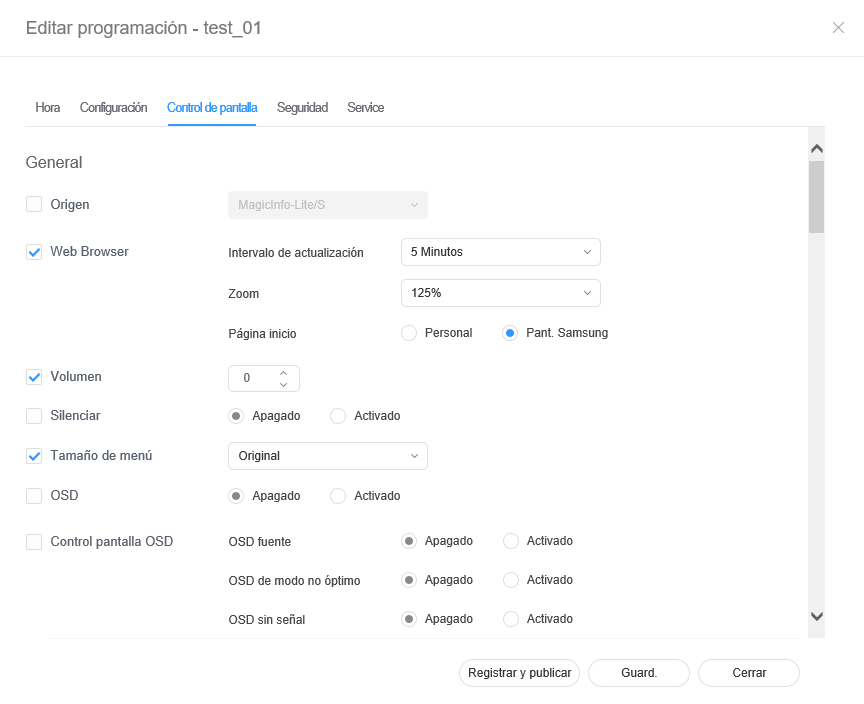Enable the Origen checkbox
The image size is (864, 704).
point(34,205)
